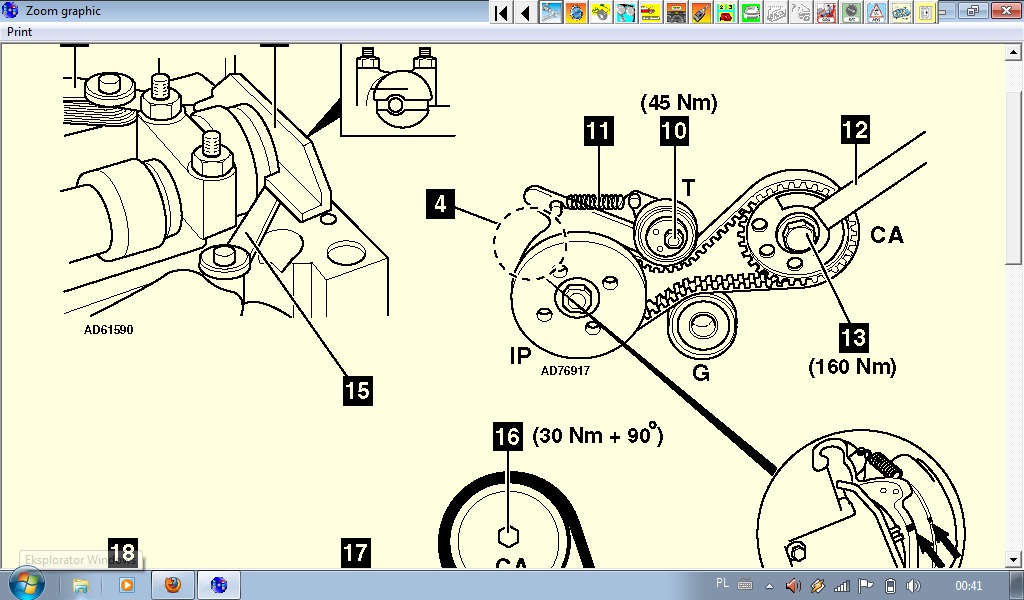The width and height of the screenshot is (1024, 600).
Task: Click callout number 11
Action: click(x=599, y=131)
